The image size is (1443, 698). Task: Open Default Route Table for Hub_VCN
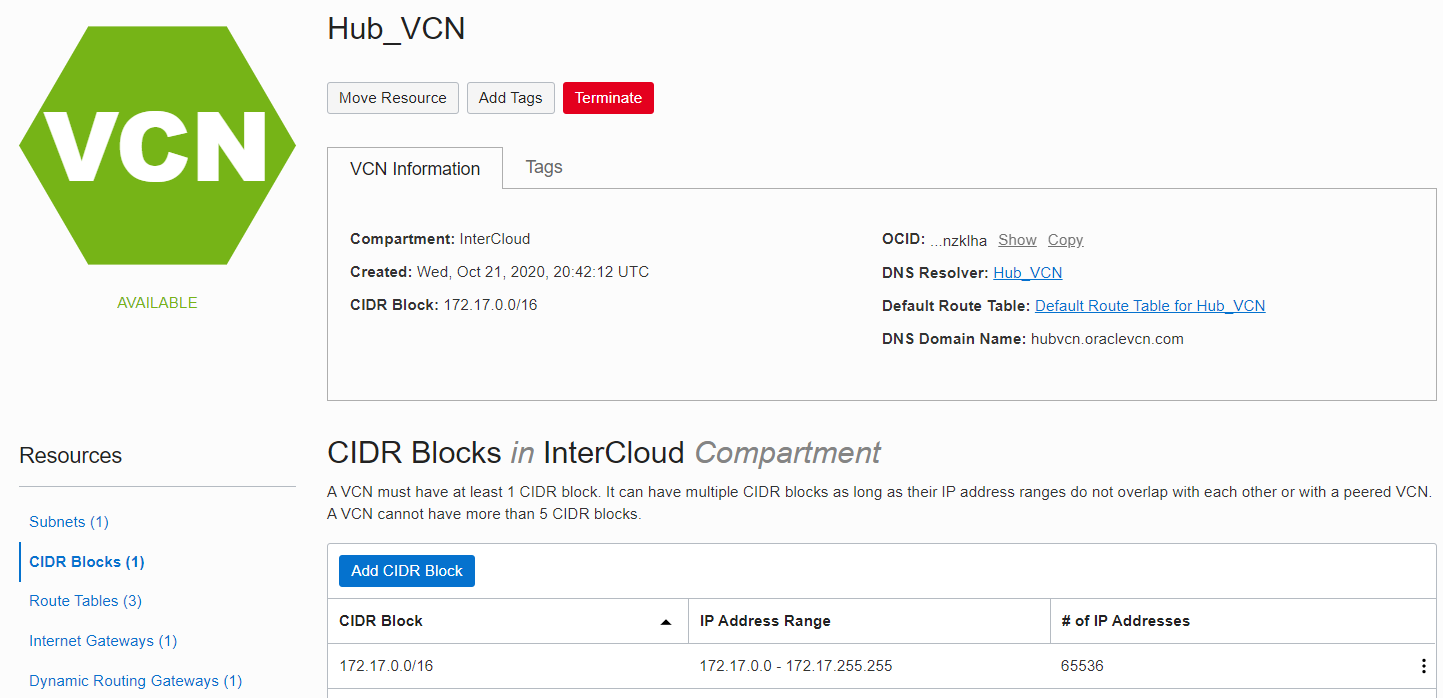pyautogui.click(x=1149, y=306)
